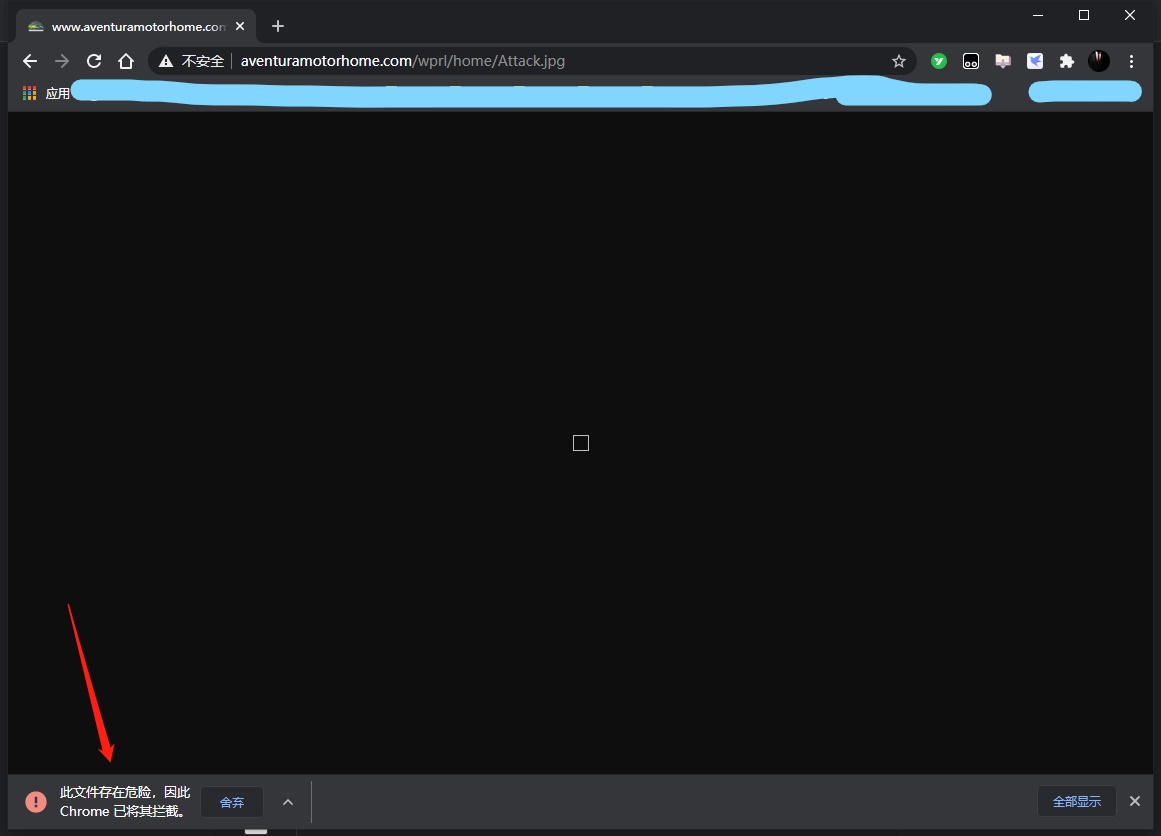Screen dimensions: 1161x836
Task: Open the green Y extension
Action: click(x=939, y=61)
